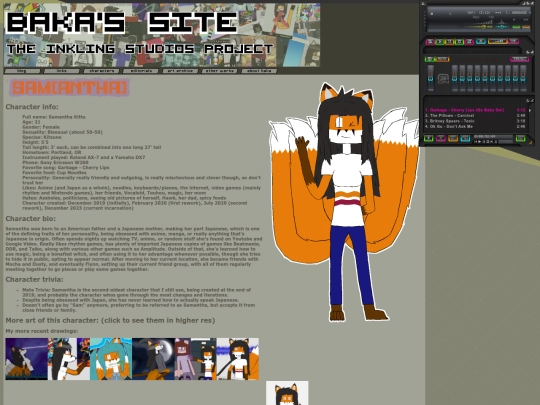This screenshot has width=540, height=405.
Task: Start playback with the green play button
Action: click(440, 42)
